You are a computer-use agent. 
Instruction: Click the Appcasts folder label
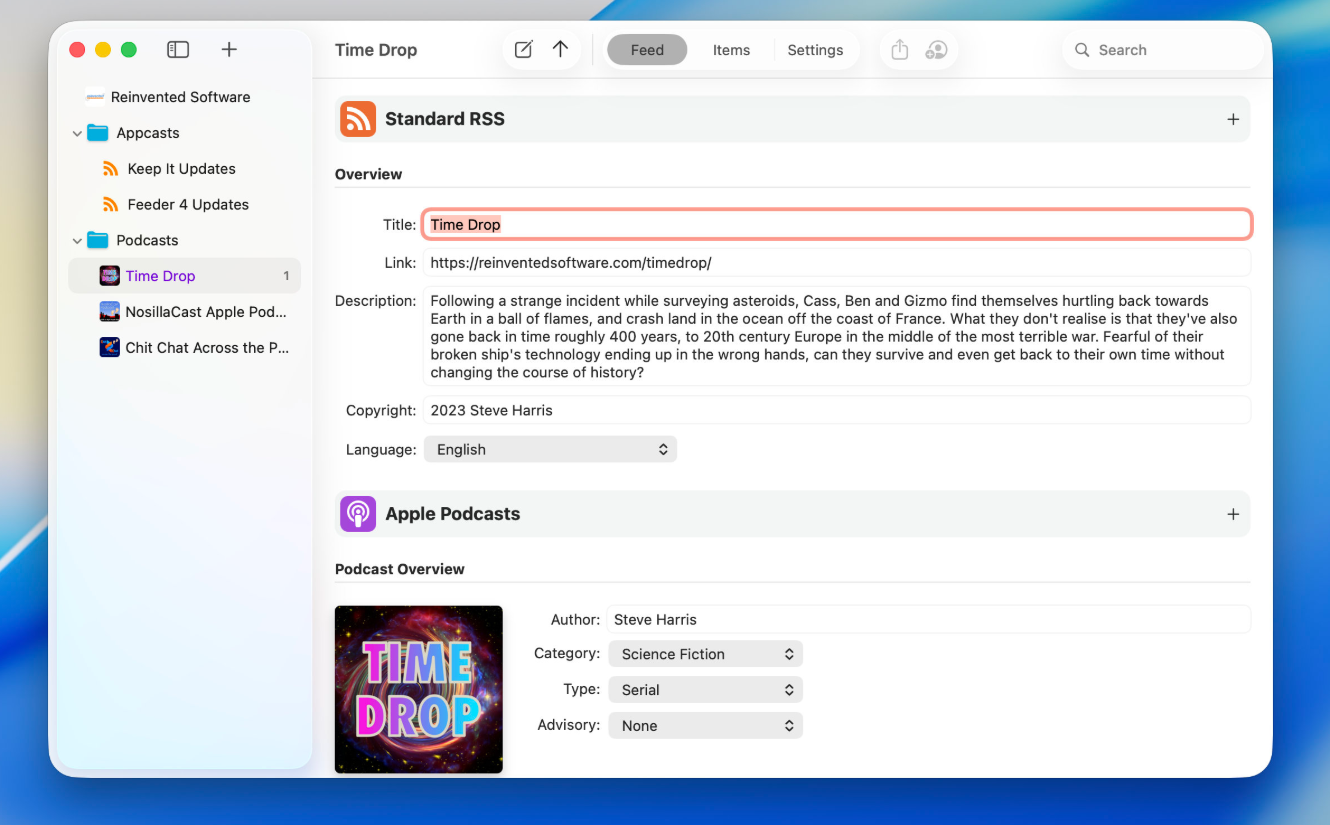(148, 133)
